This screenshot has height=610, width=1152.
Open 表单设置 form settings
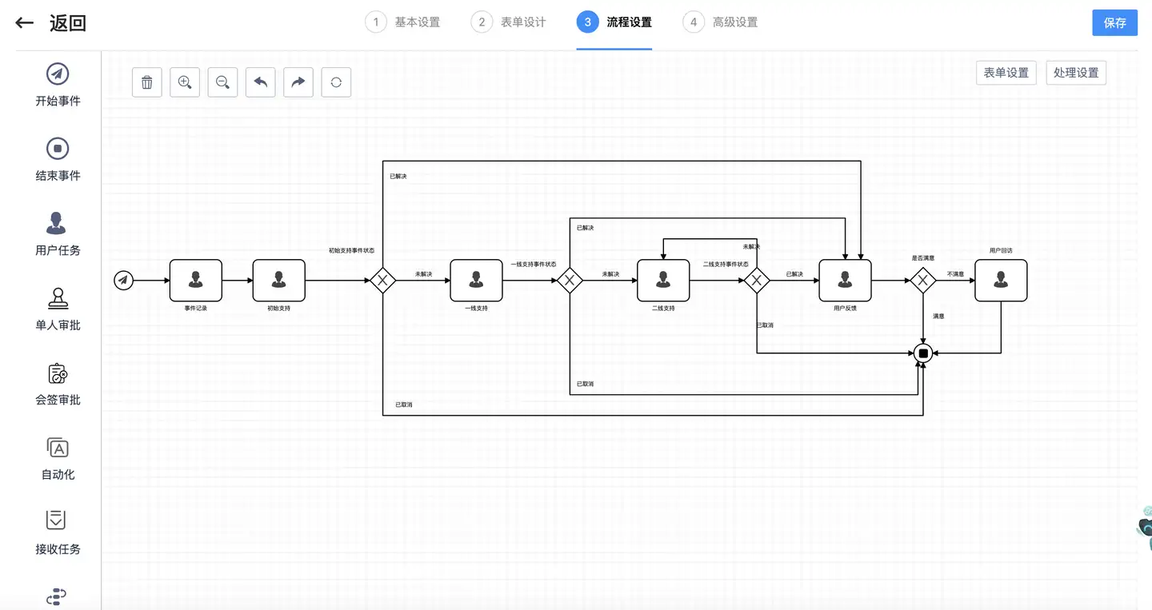1006,73
